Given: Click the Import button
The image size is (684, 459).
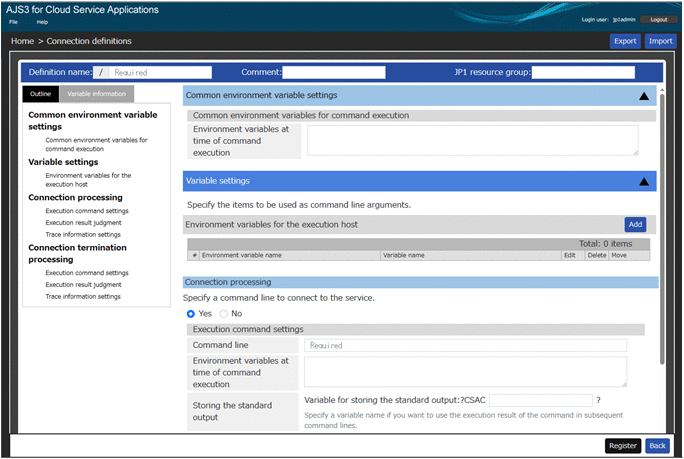Looking at the screenshot, I should (x=659, y=41).
